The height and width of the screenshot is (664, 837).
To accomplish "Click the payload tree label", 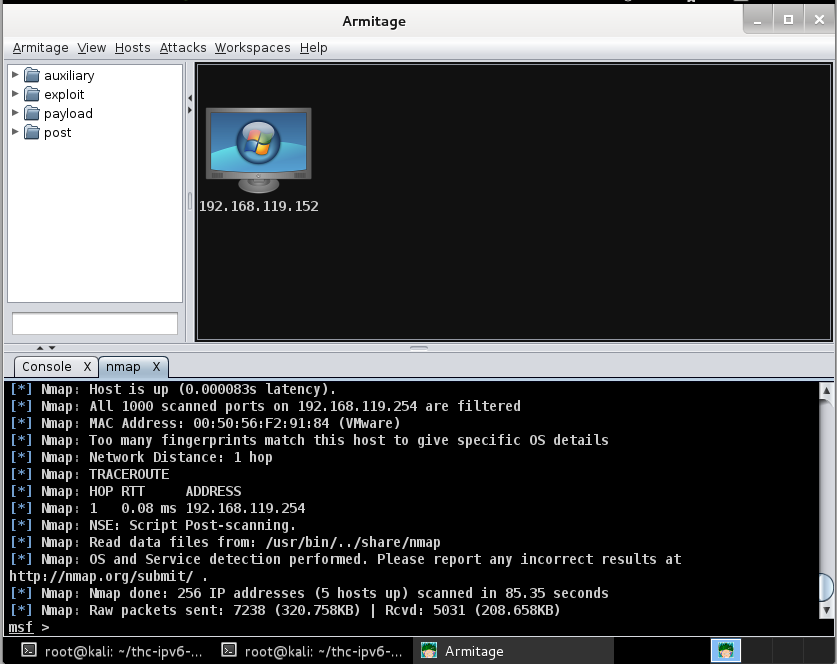I will coord(68,114).
